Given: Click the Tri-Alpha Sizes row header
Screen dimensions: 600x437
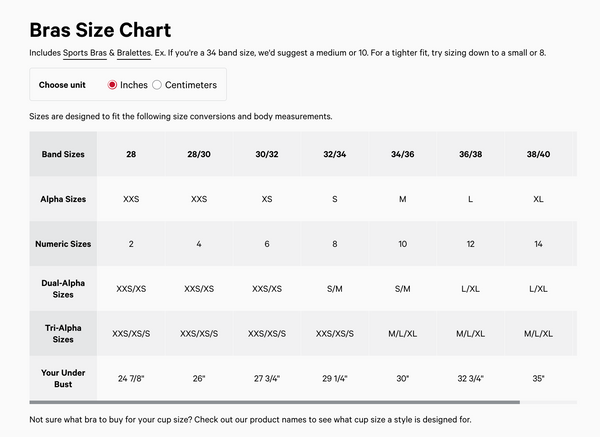Looking at the screenshot, I should tap(63, 333).
